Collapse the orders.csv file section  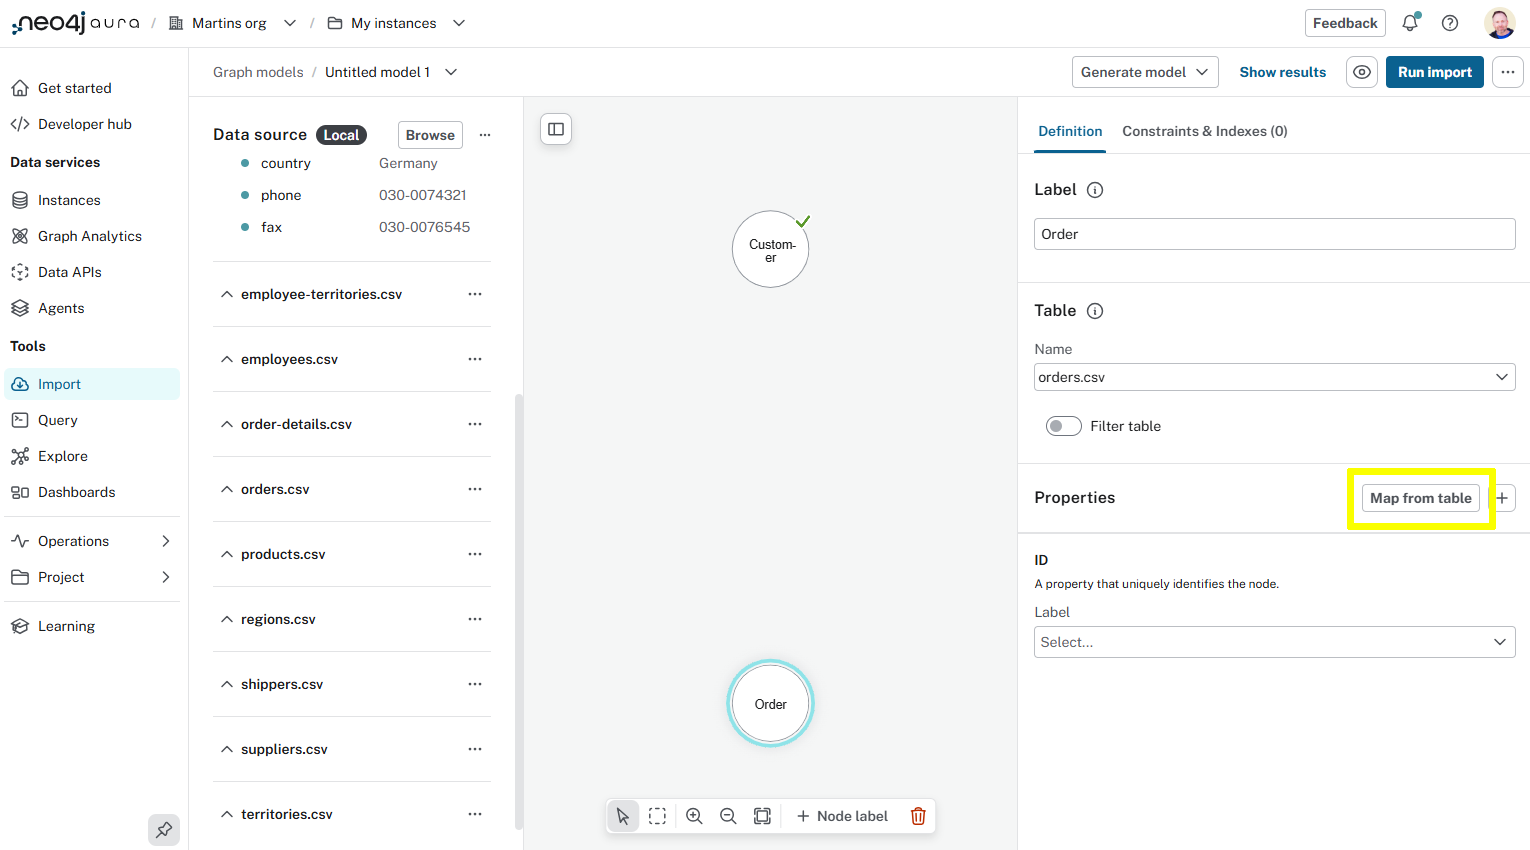(227, 489)
